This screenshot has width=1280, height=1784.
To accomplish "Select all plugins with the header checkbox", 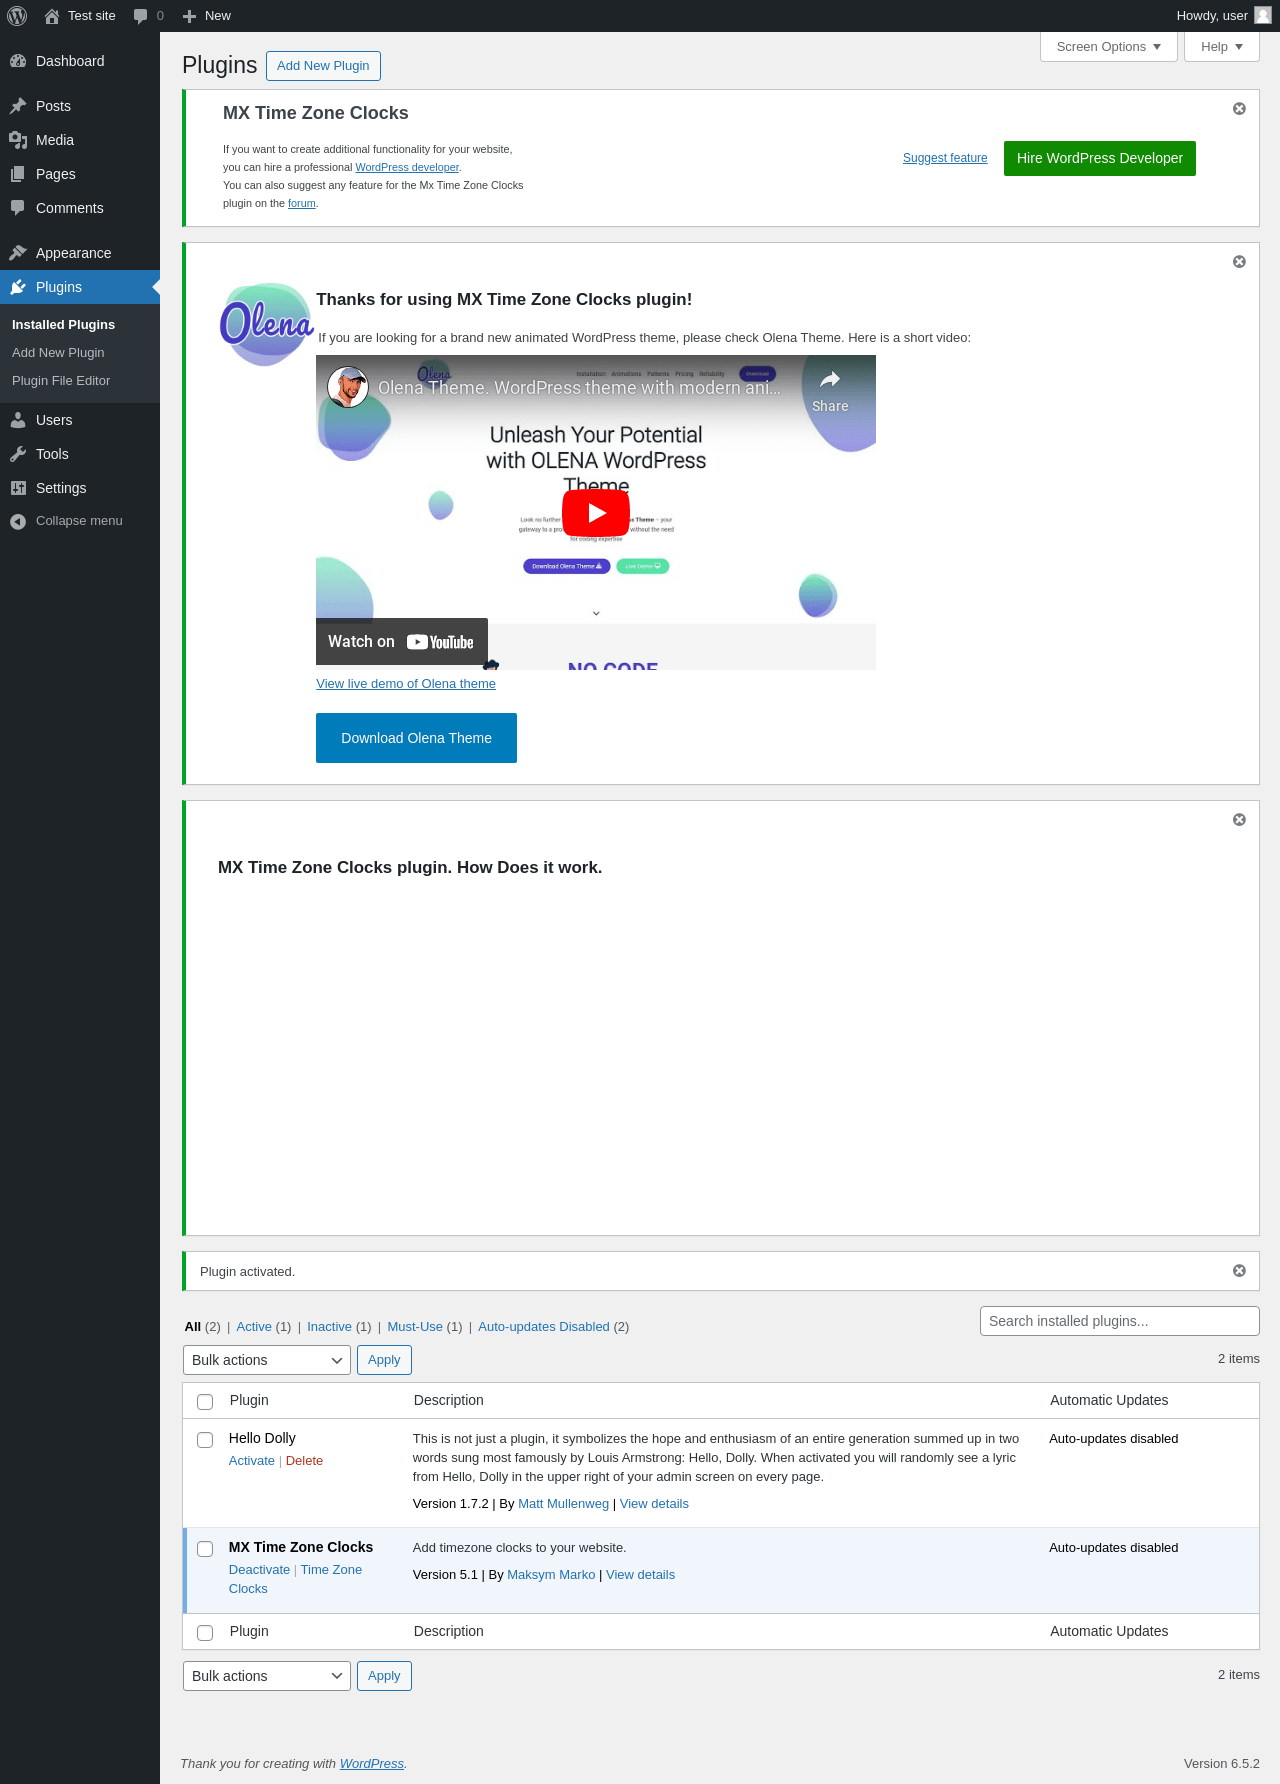I will click(x=205, y=1401).
